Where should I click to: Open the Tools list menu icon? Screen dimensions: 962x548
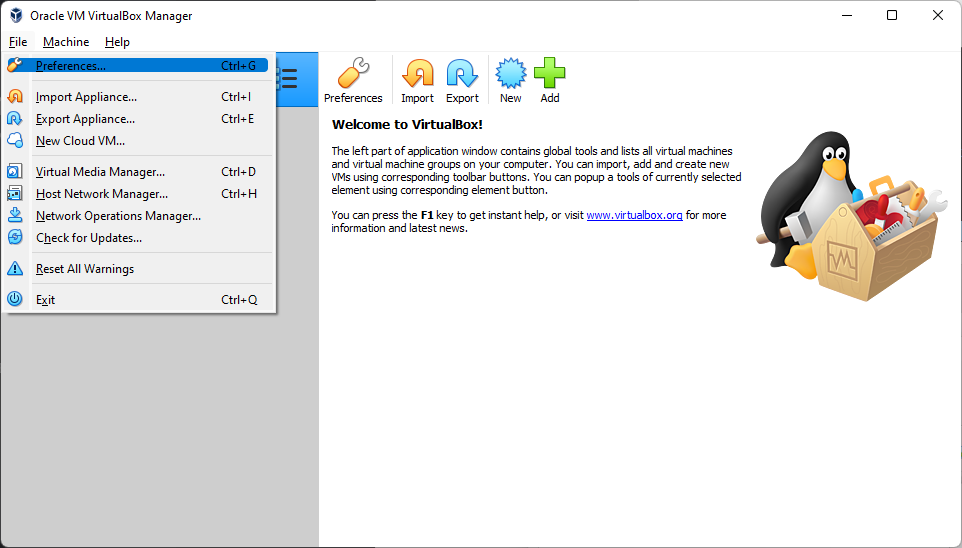(x=288, y=79)
